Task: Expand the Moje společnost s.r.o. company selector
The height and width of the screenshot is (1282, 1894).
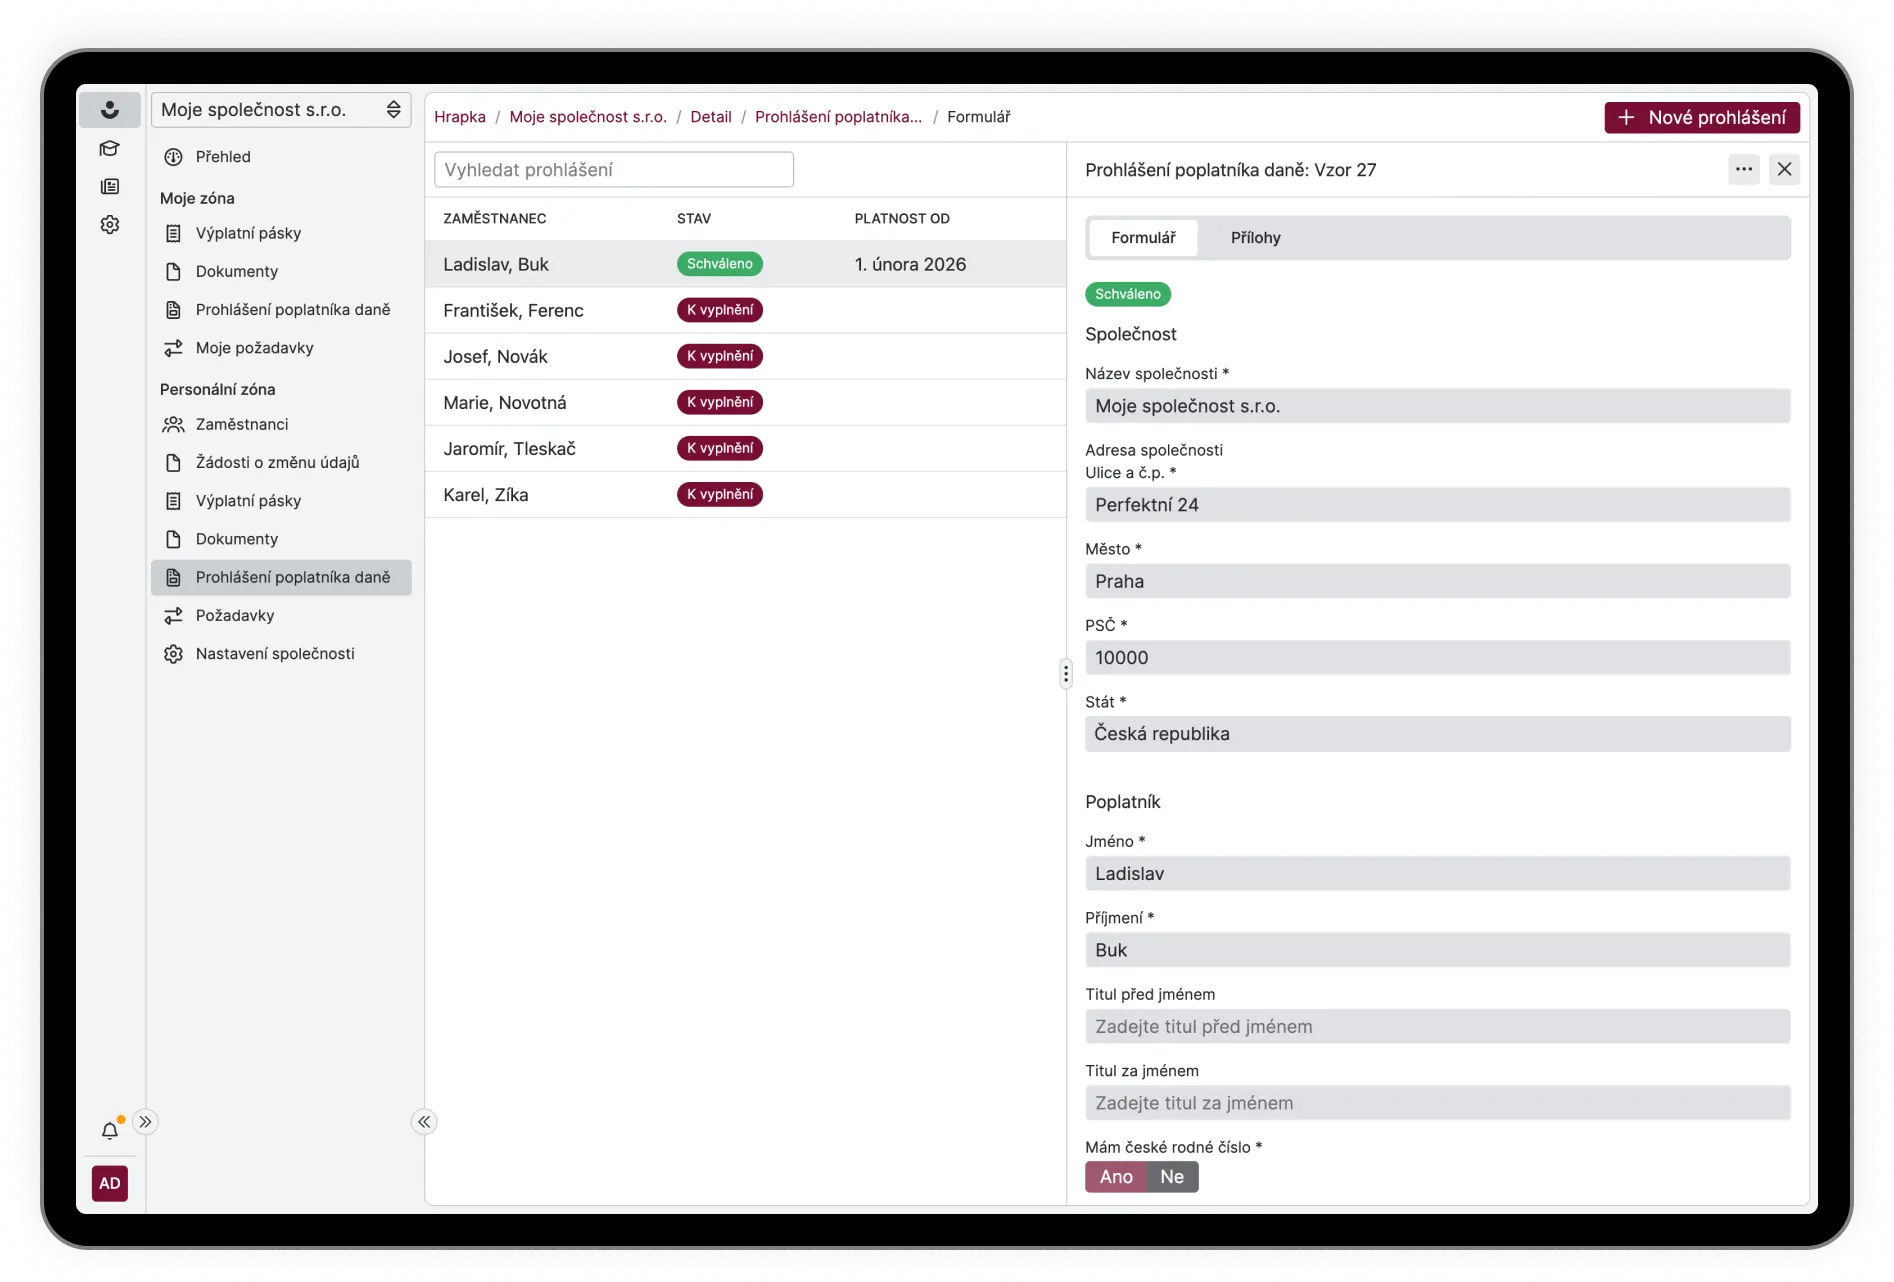Action: coord(281,110)
